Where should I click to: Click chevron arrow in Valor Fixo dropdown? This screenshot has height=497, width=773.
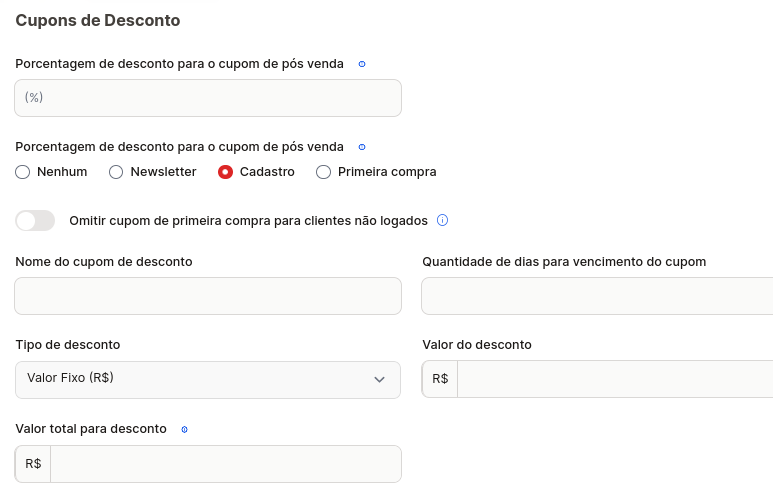(379, 380)
